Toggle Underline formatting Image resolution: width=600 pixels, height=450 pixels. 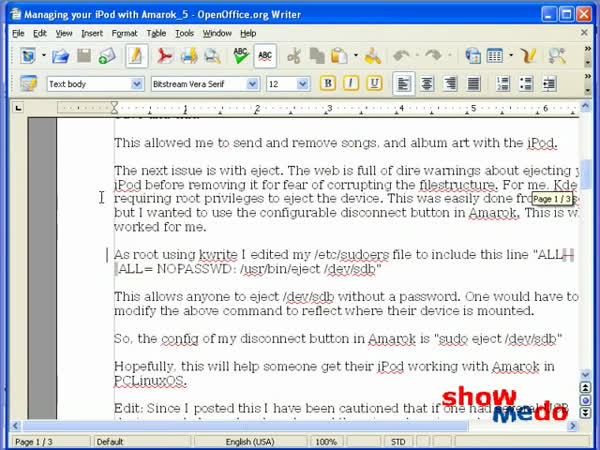point(374,83)
